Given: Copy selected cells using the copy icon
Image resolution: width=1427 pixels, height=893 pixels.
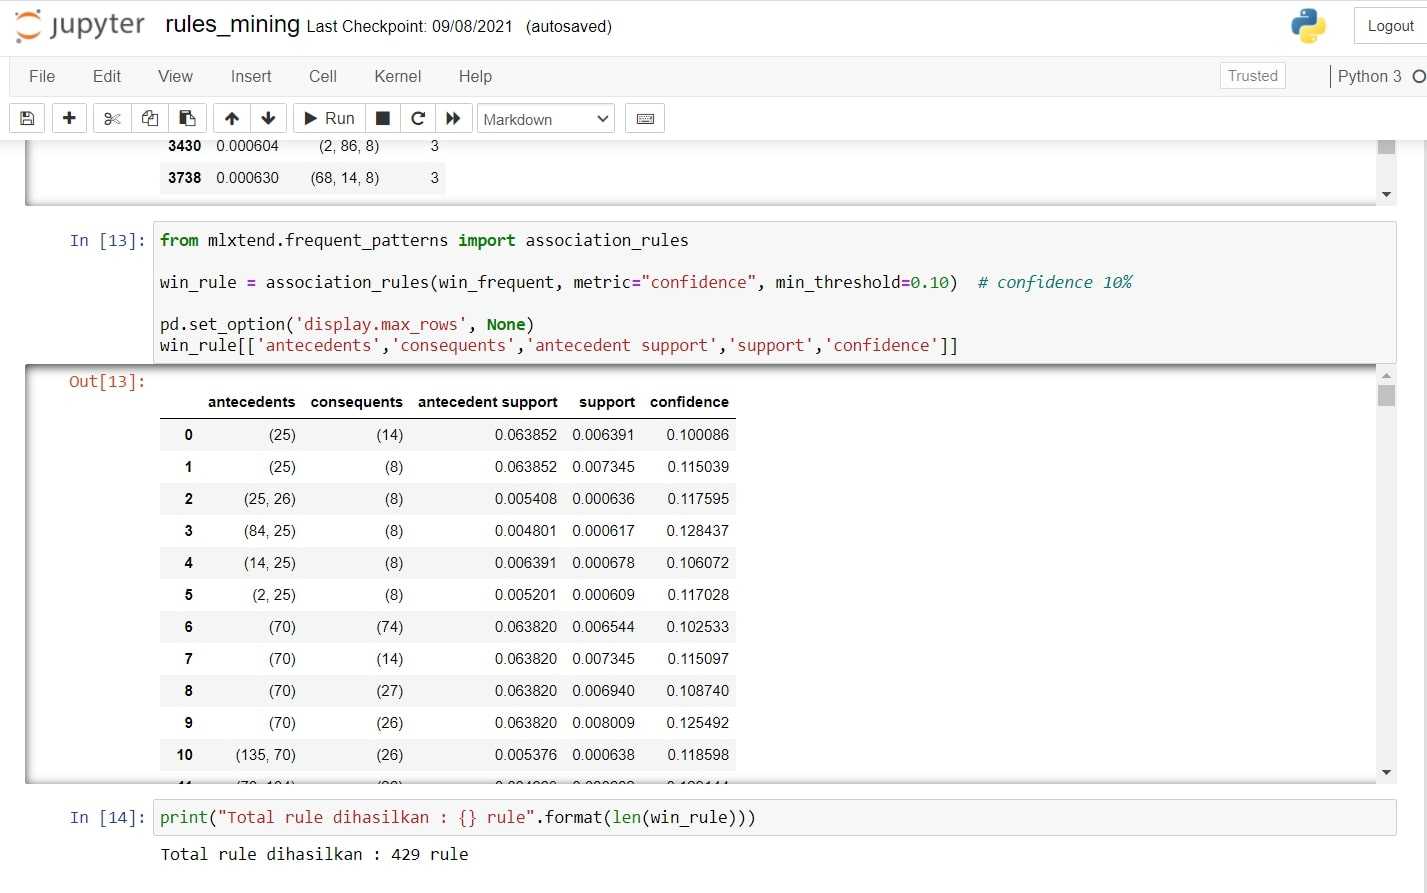Looking at the screenshot, I should [x=150, y=118].
